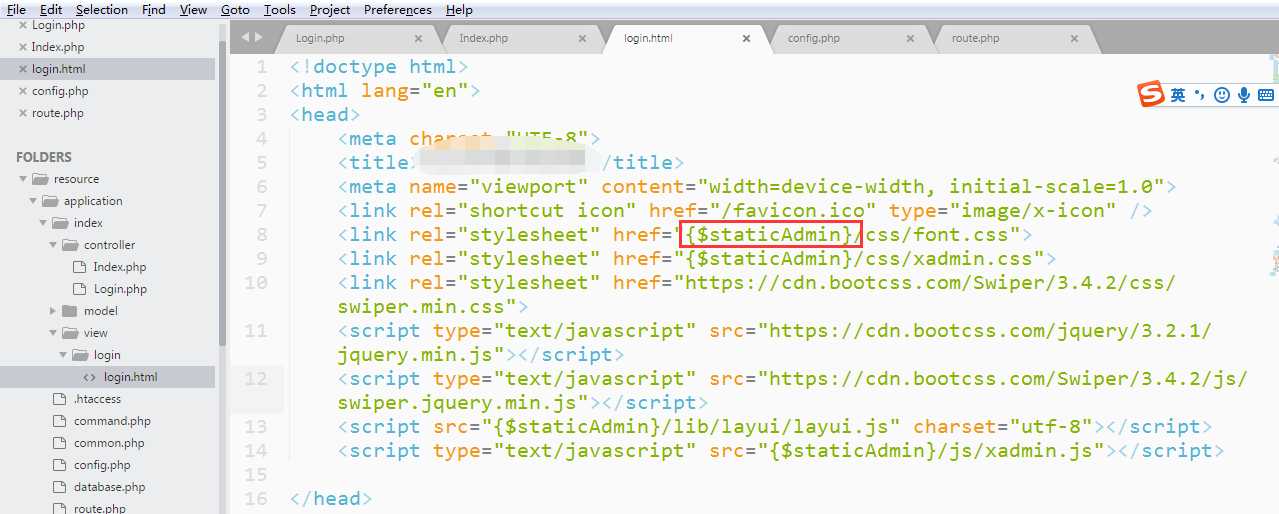Open the Help menu
This screenshot has height=514, width=1279.
[x=459, y=9]
